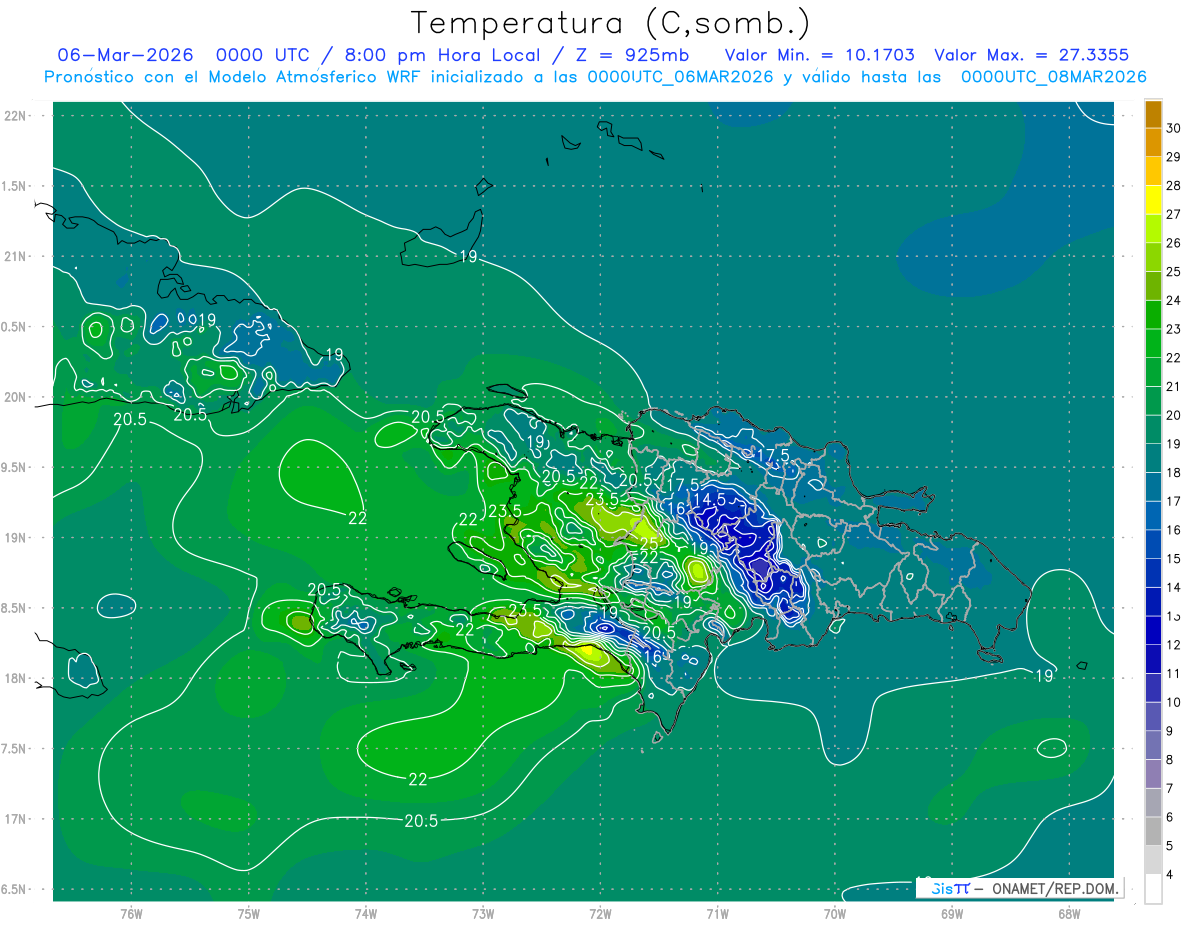Click latitude label '18N'
This screenshot has height=927, width=1200.
[15, 678]
